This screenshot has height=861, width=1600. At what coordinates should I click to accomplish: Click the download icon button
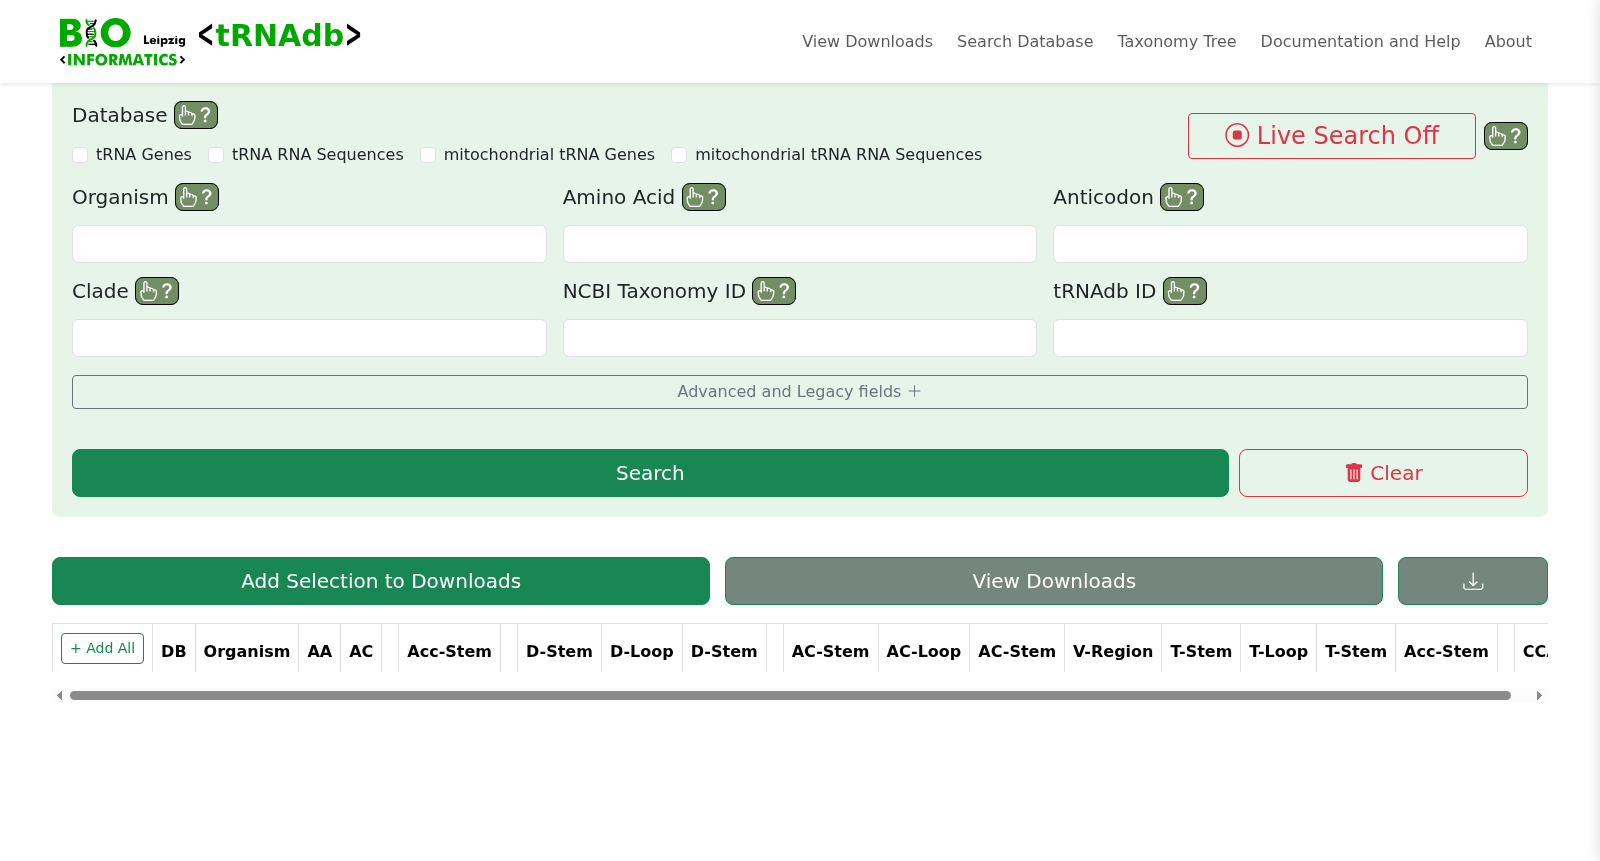1473,581
